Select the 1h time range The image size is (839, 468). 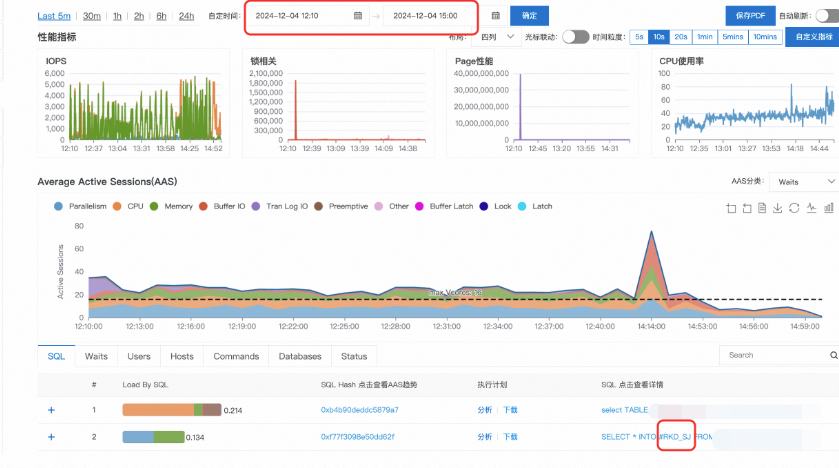click(117, 16)
